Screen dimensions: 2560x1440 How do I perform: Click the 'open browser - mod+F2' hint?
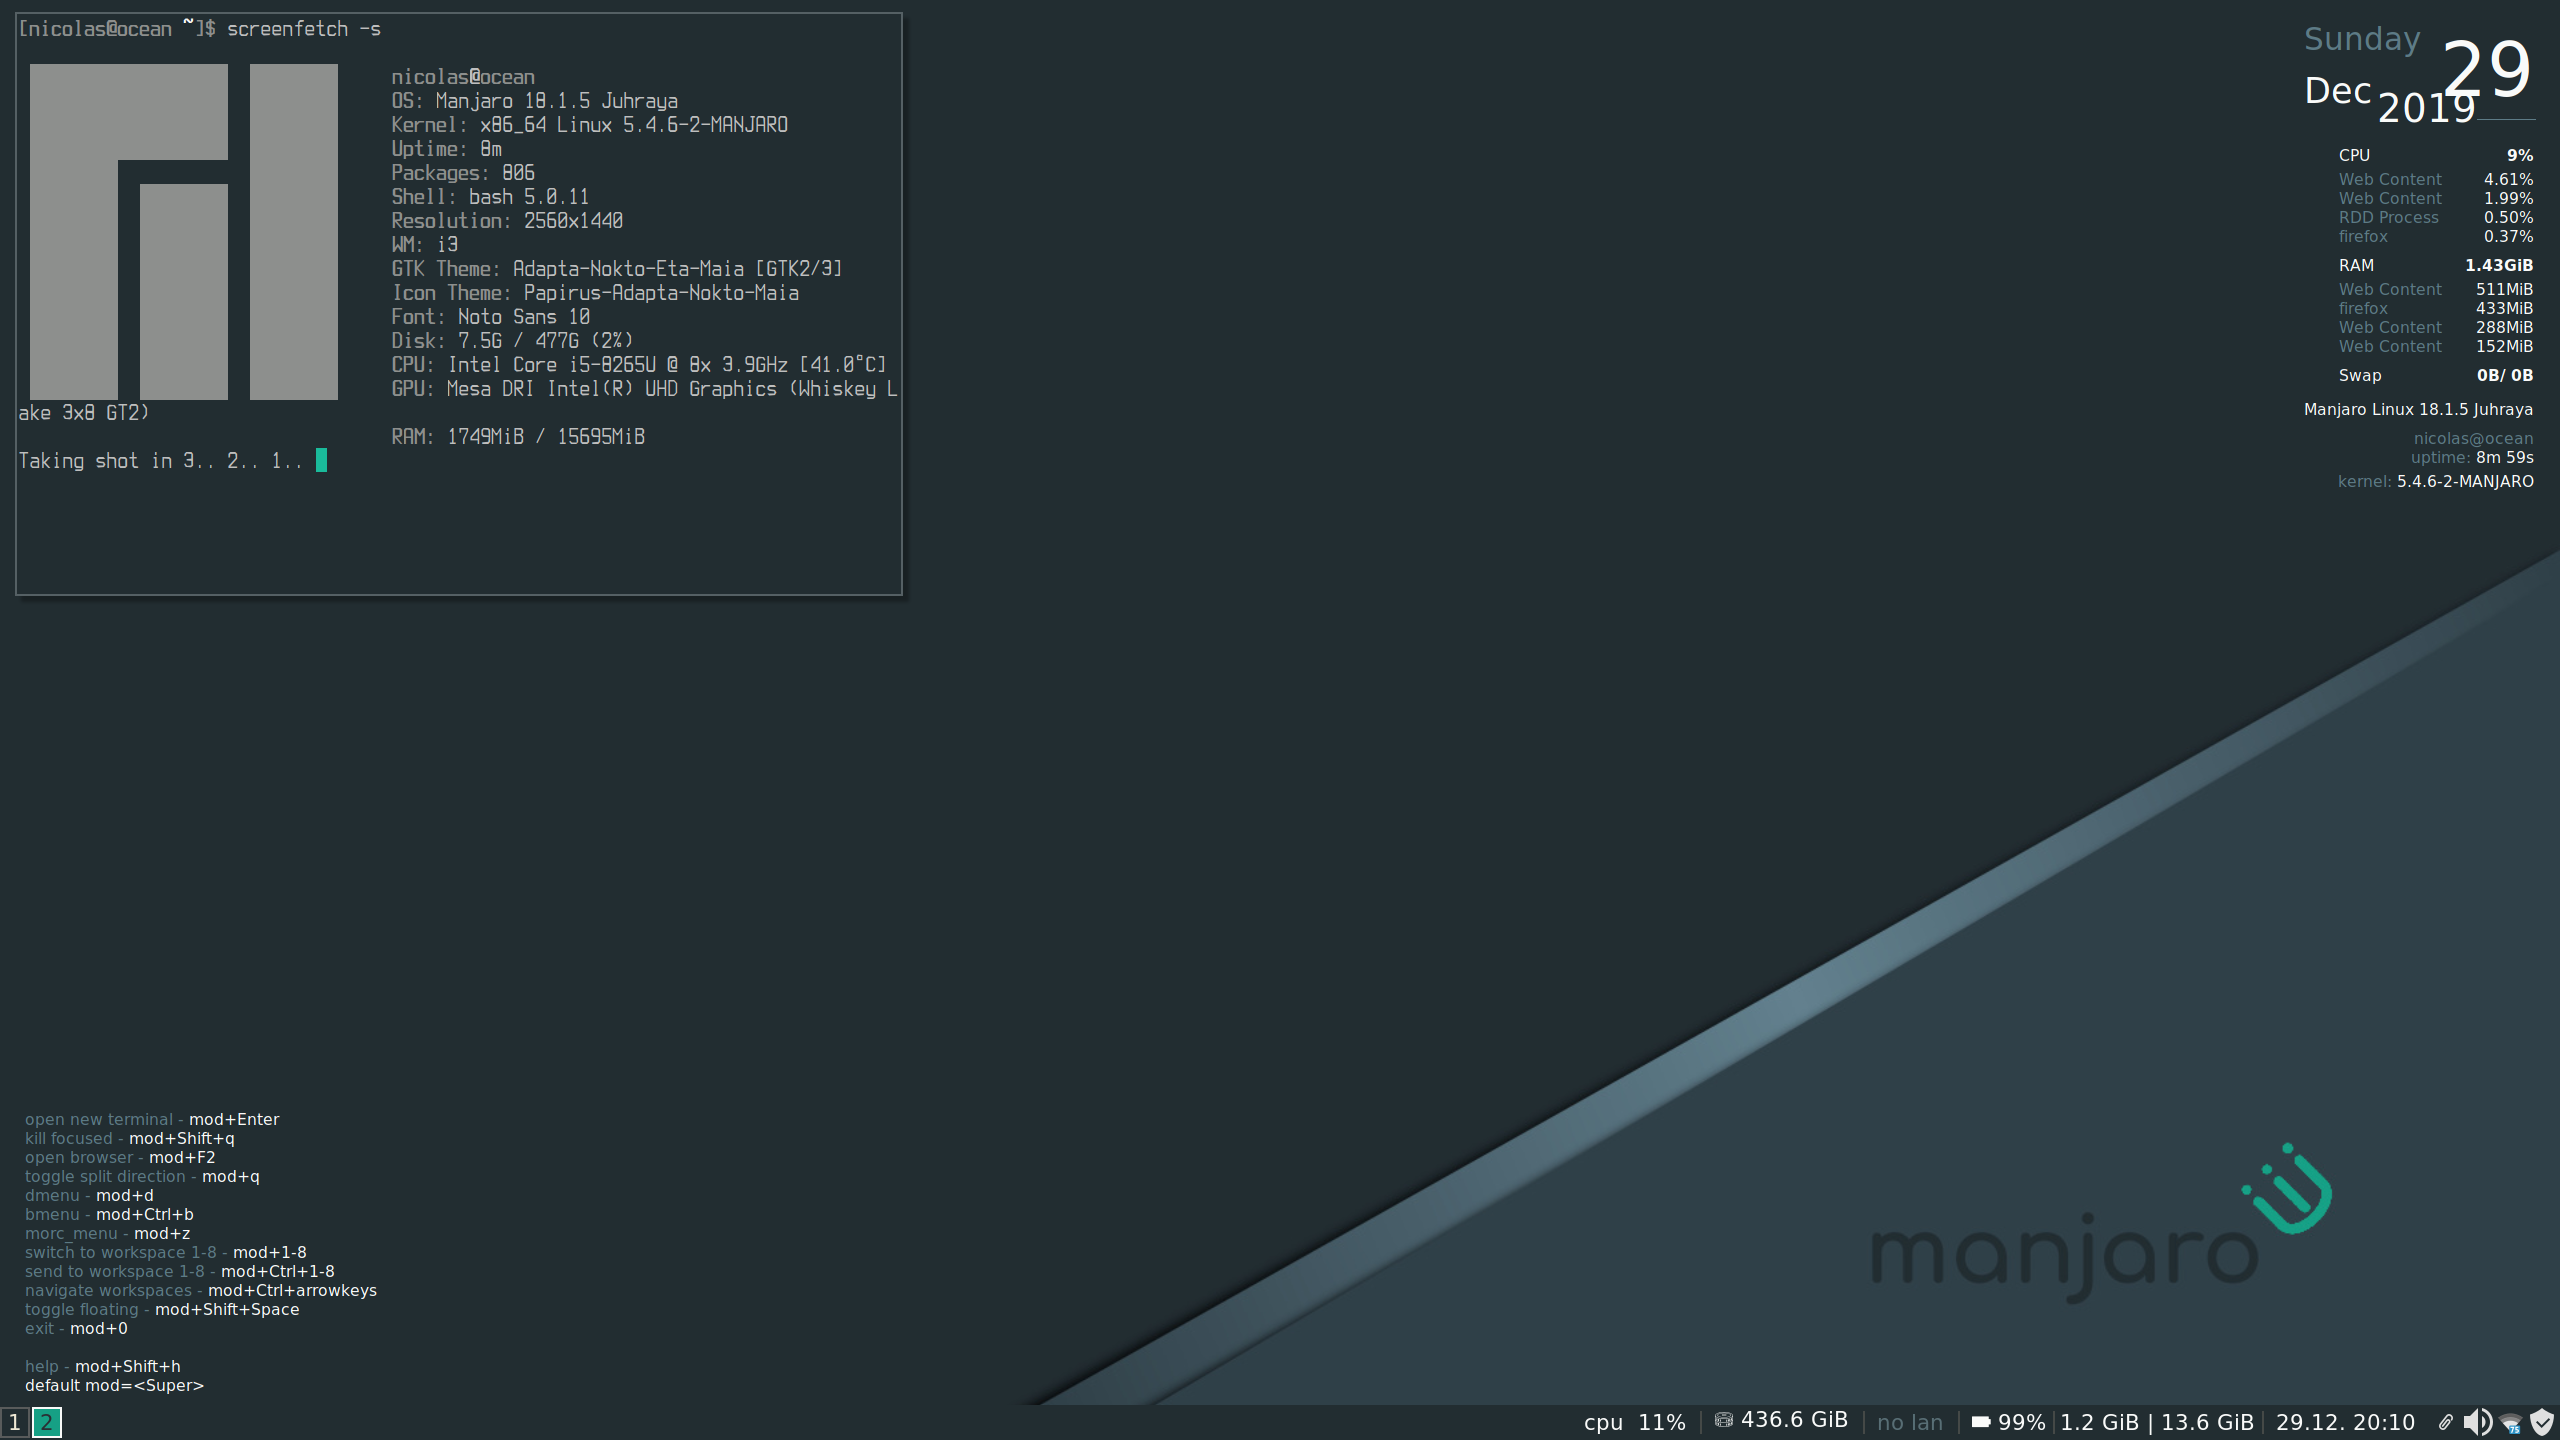[120, 1157]
